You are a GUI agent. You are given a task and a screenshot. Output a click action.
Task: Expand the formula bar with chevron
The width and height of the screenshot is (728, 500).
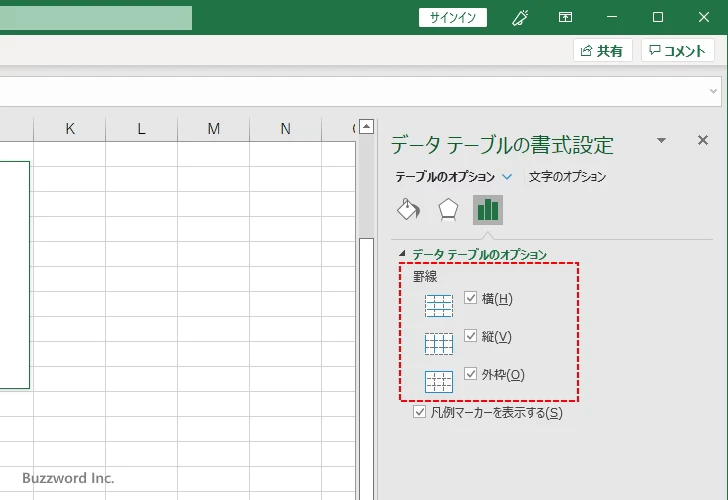pyautogui.click(x=714, y=91)
